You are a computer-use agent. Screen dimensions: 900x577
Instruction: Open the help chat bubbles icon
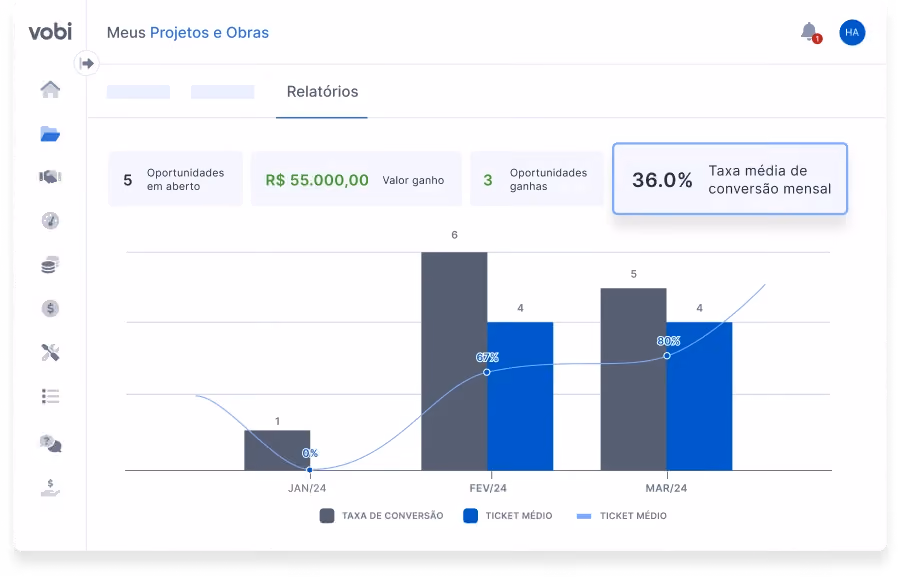click(51, 443)
